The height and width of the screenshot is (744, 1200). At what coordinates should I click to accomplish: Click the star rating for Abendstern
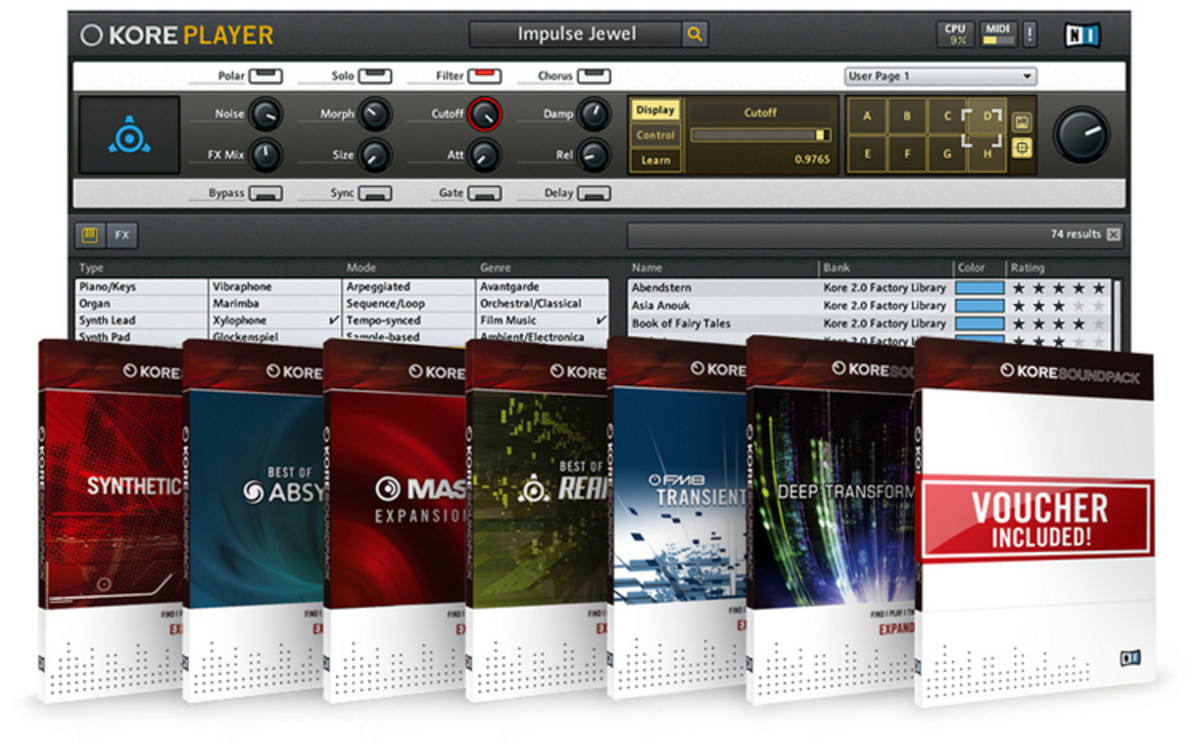click(1058, 288)
